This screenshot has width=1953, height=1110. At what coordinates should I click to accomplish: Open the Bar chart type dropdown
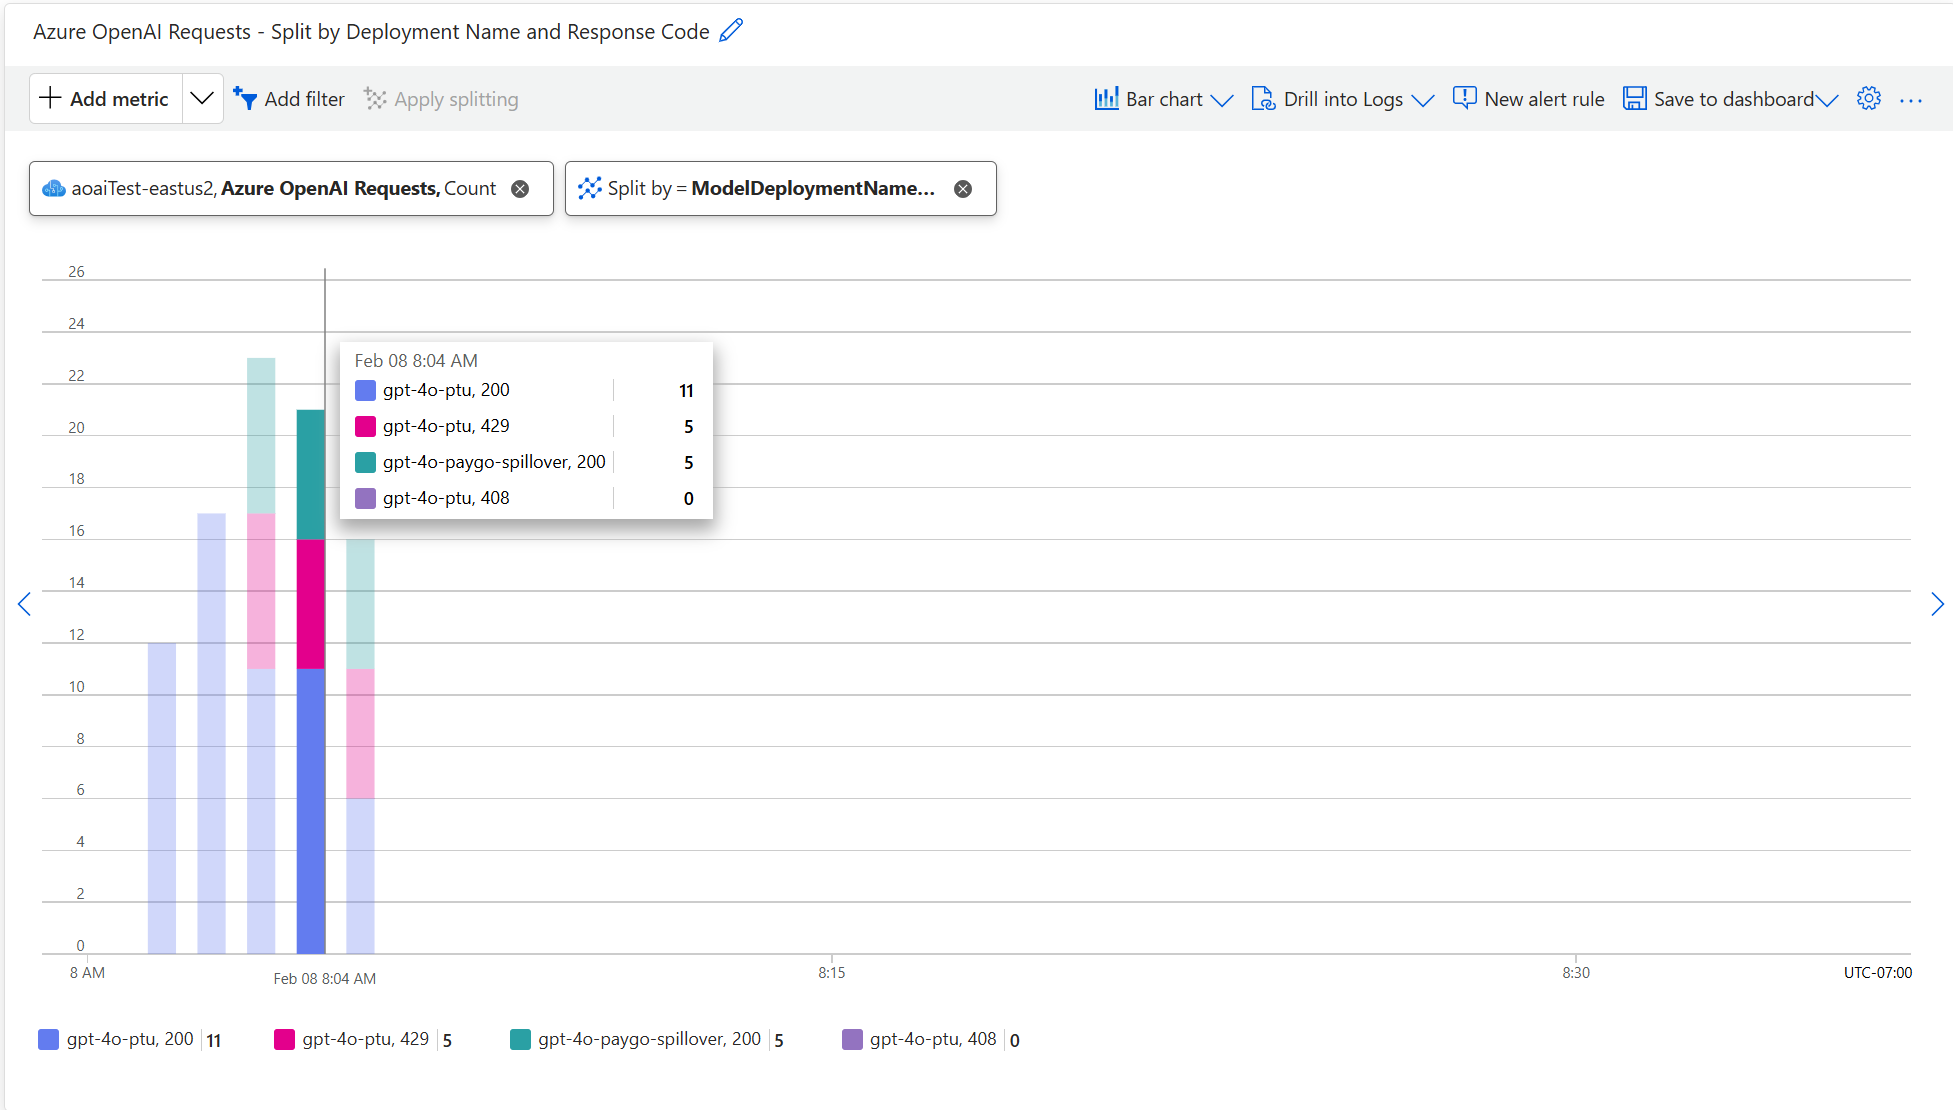[x=1164, y=99]
